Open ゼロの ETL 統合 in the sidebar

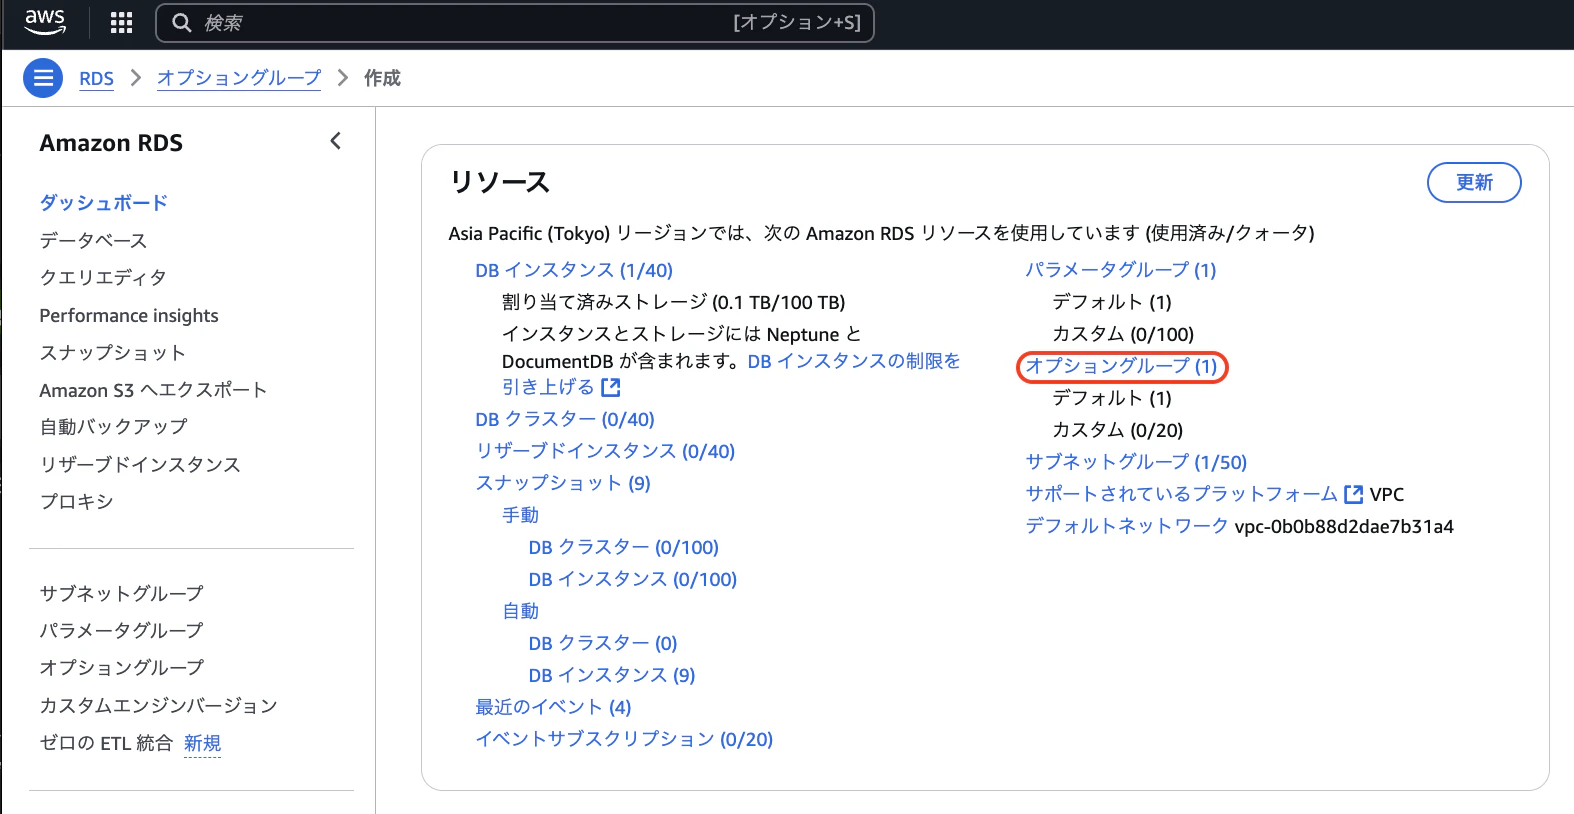tap(106, 743)
